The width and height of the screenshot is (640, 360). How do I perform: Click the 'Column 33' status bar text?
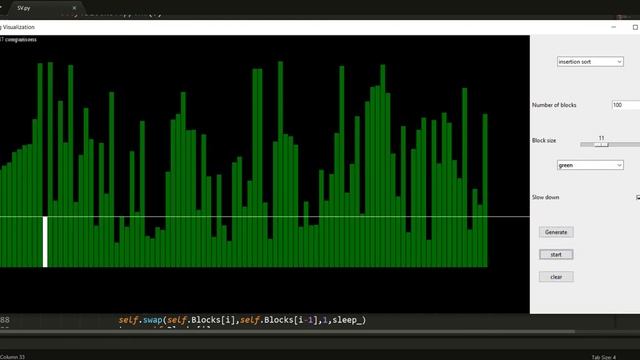(12, 357)
